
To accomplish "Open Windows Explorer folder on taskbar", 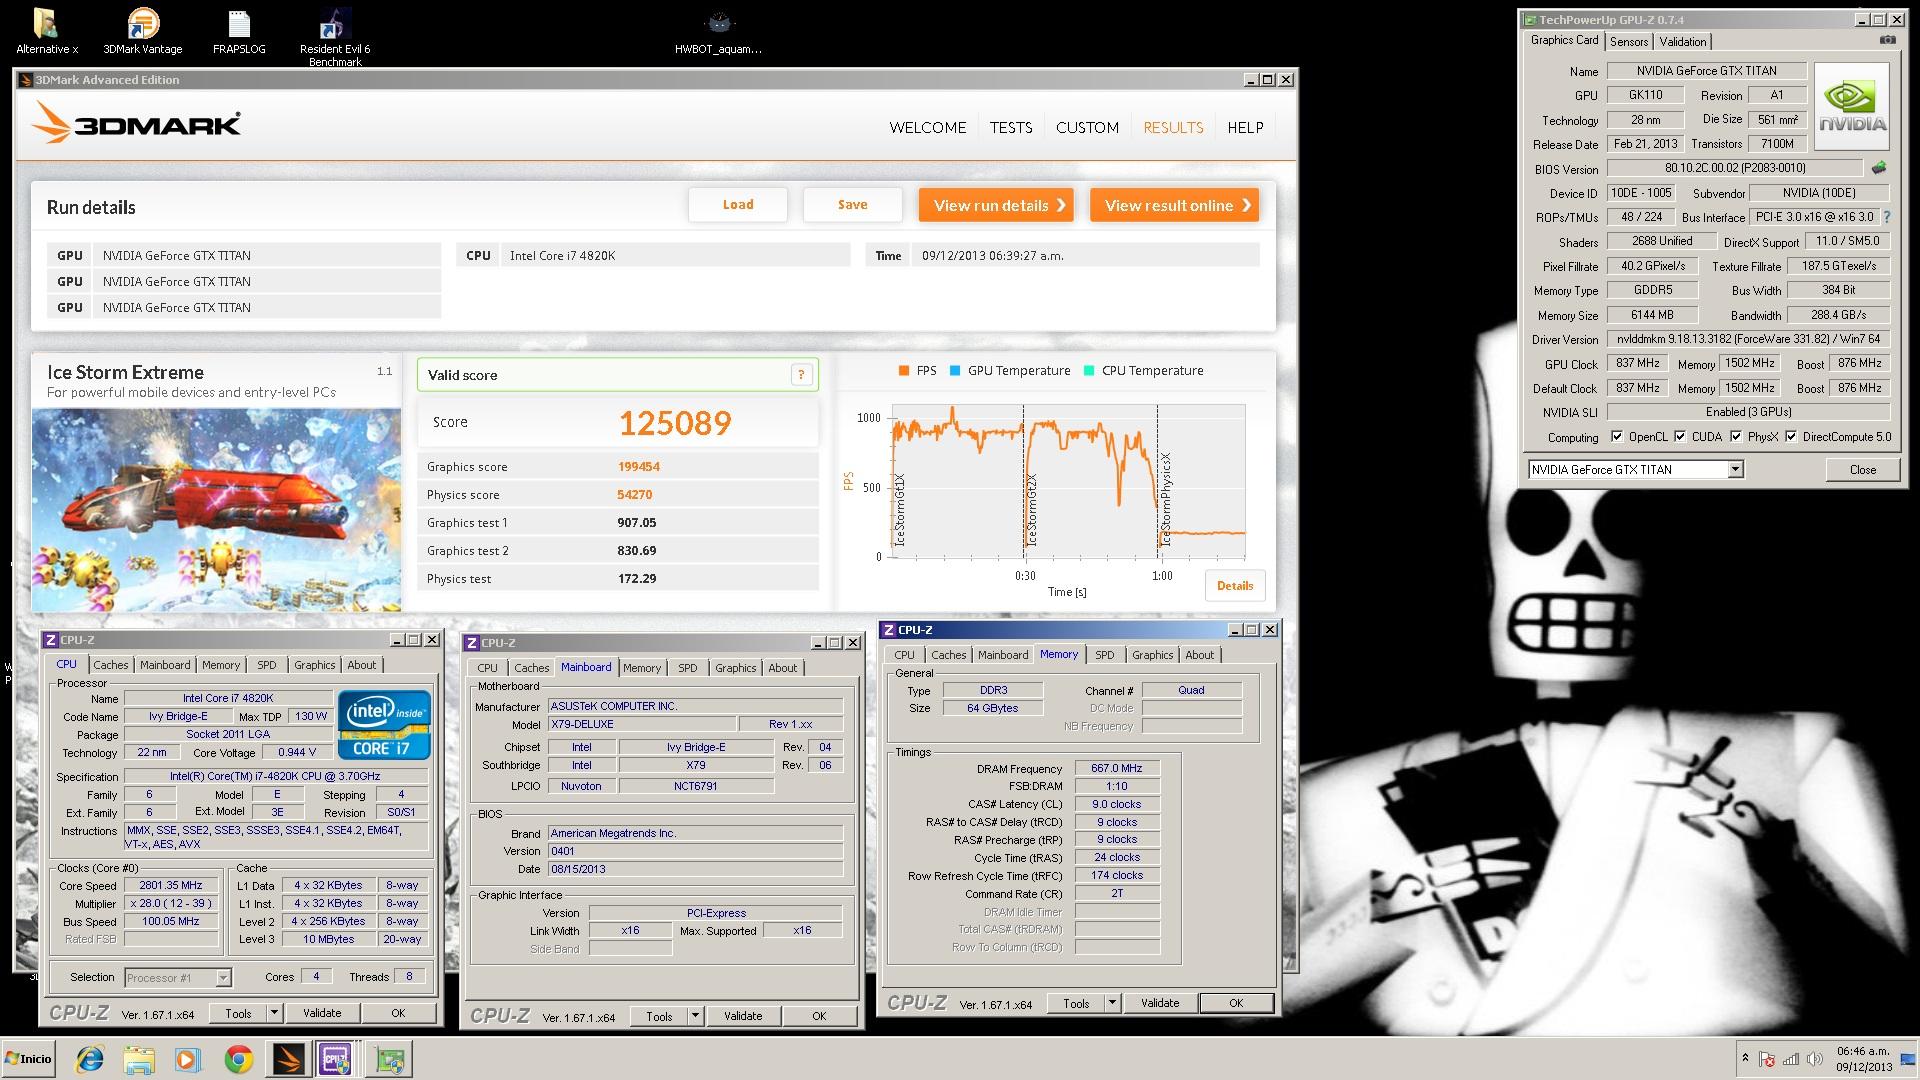I will 139,1059.
